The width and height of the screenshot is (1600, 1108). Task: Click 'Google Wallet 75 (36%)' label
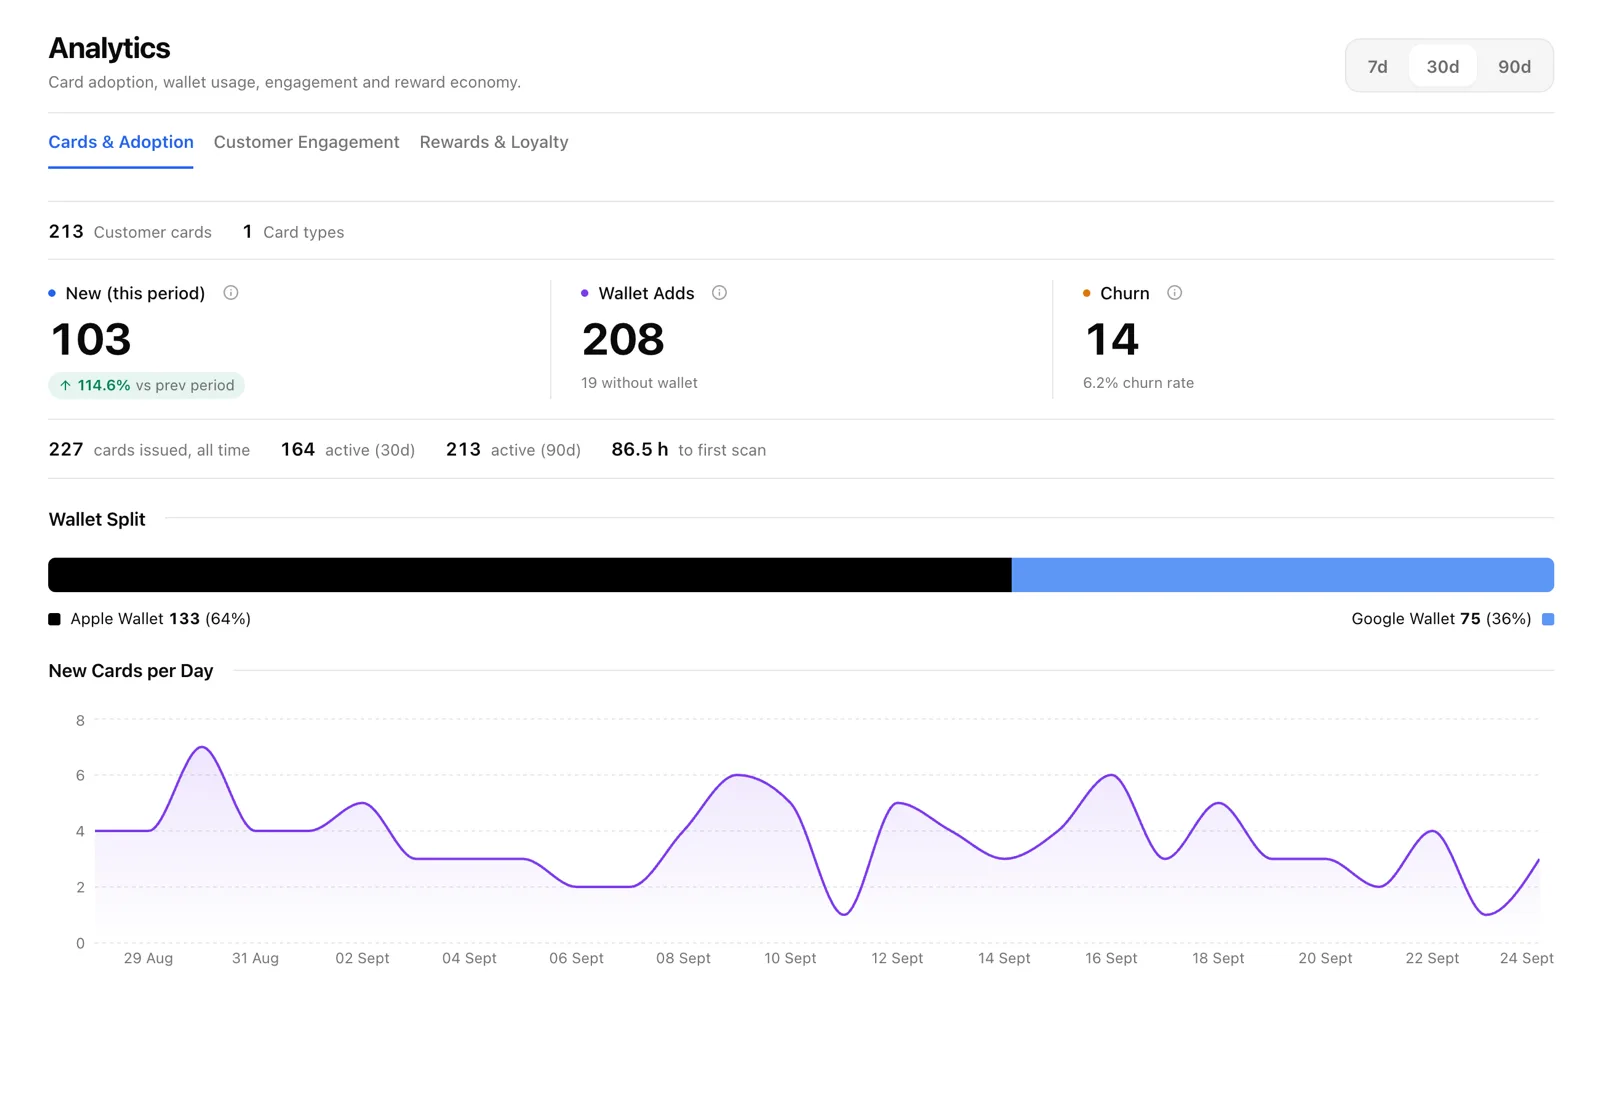[x=1441, y=619]
